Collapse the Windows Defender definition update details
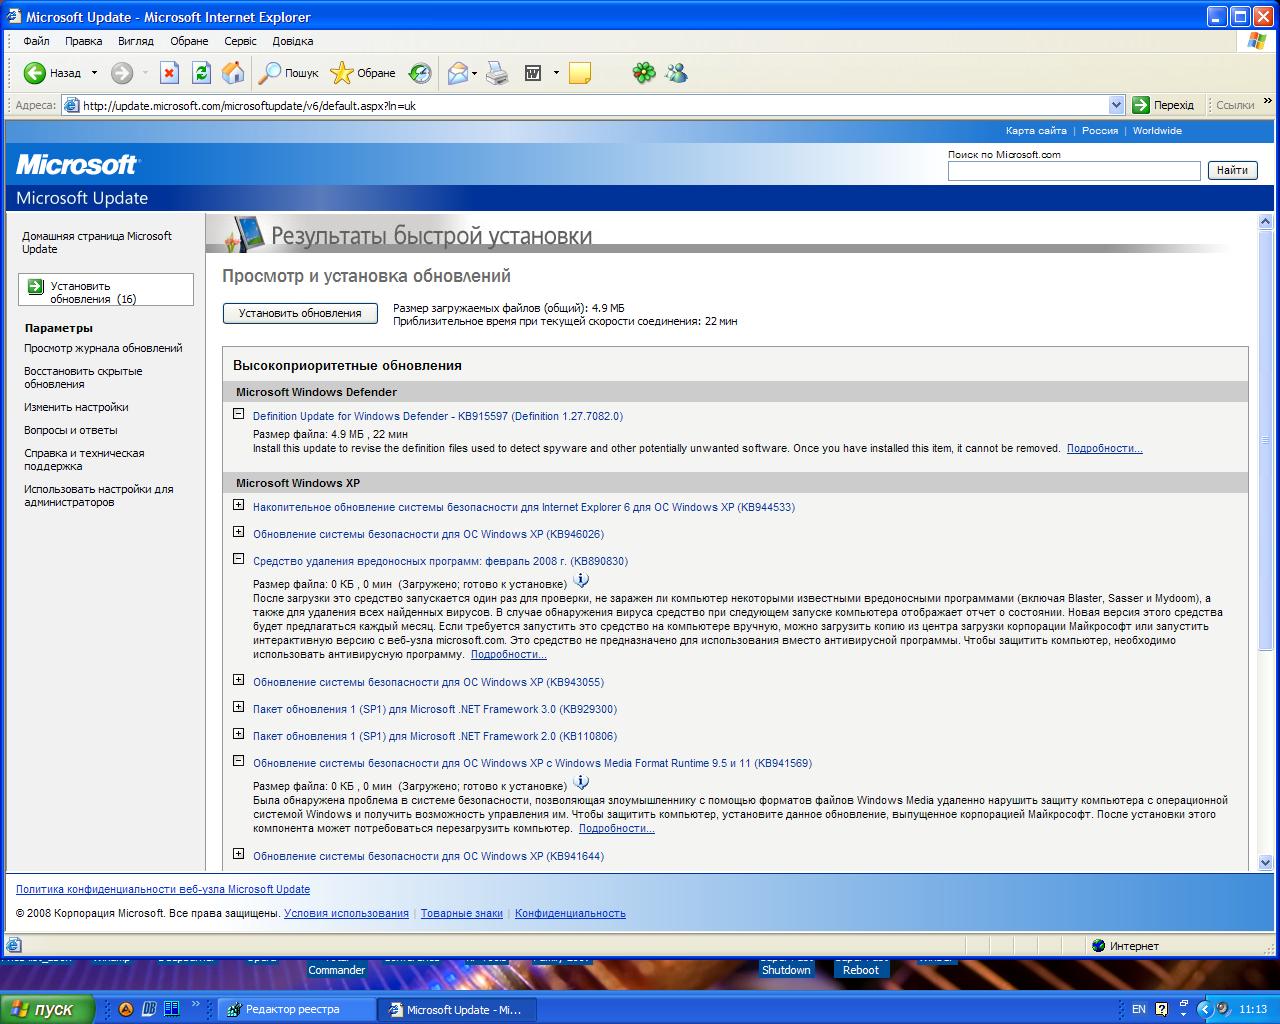Screen dimensions: 1280x1024 coord(238,413)
